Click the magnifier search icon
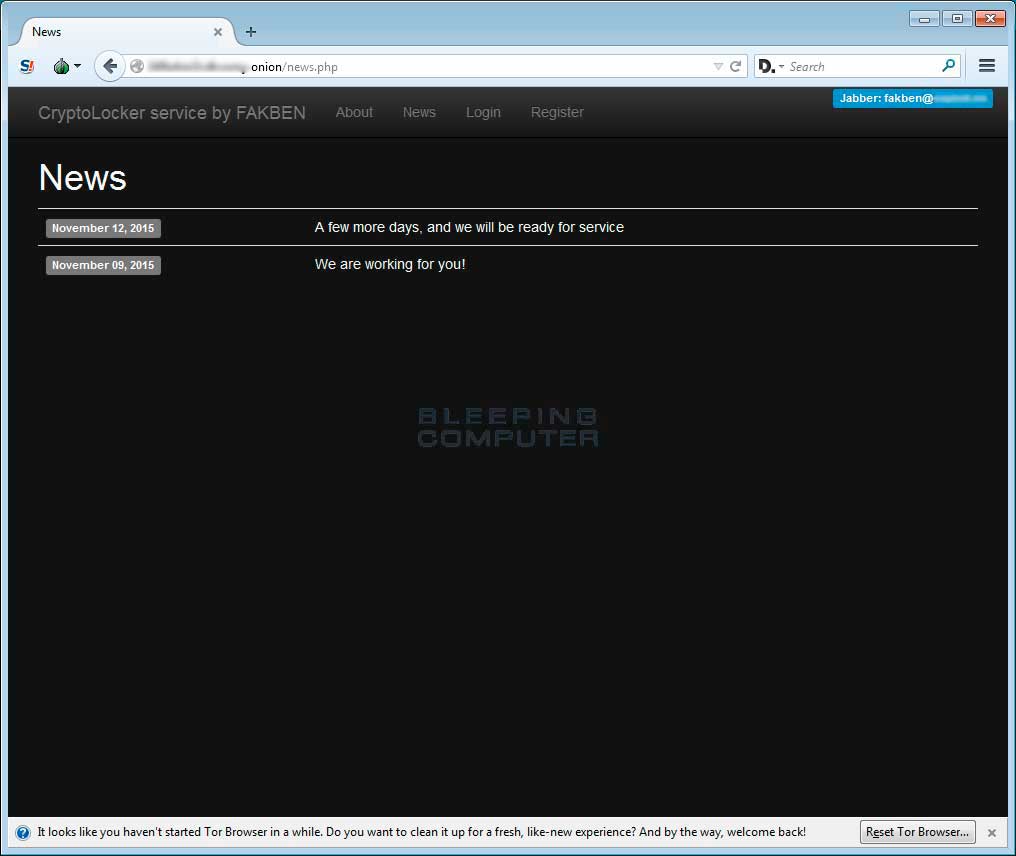This screenshot has height=856, width=1016. tap(949, 65)
